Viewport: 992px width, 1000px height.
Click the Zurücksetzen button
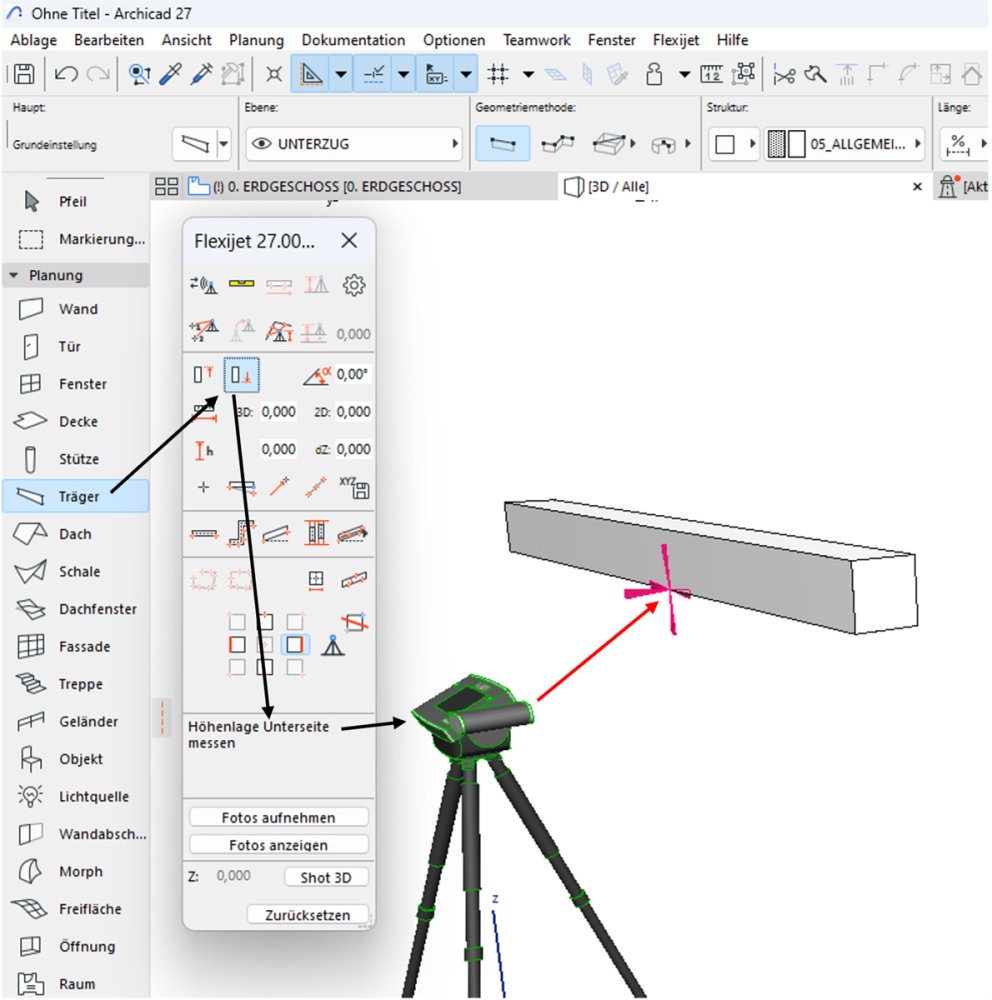pyautogui.click(x=307, y=915)
